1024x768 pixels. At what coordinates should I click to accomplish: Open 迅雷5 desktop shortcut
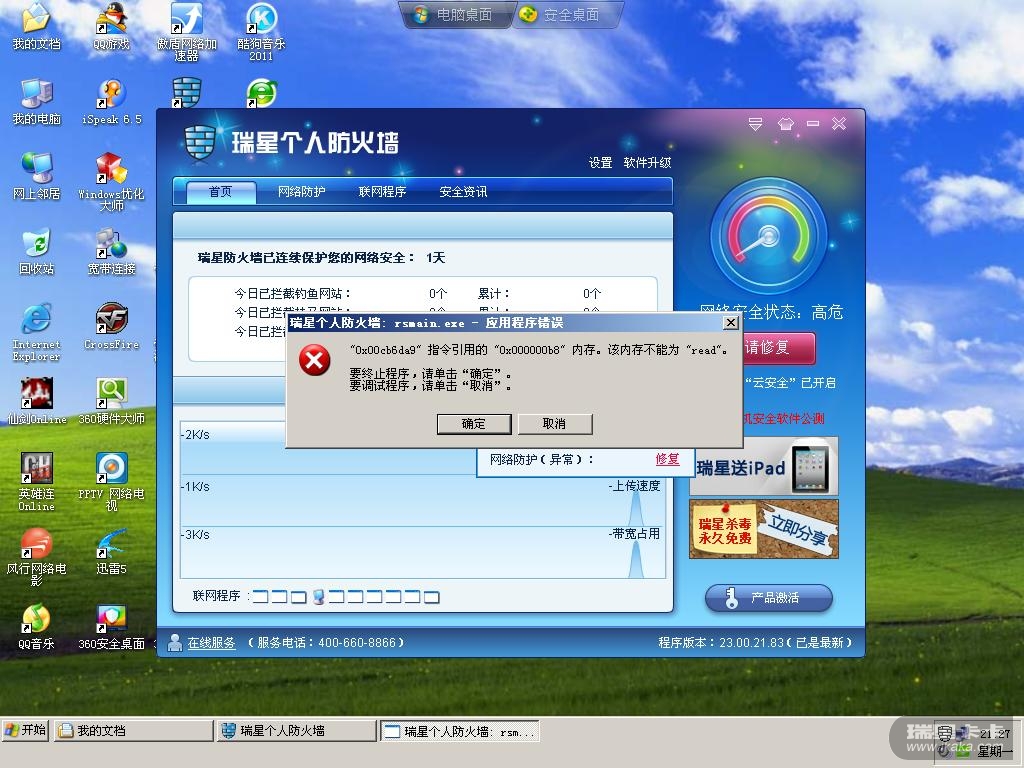tap(111, 552)
